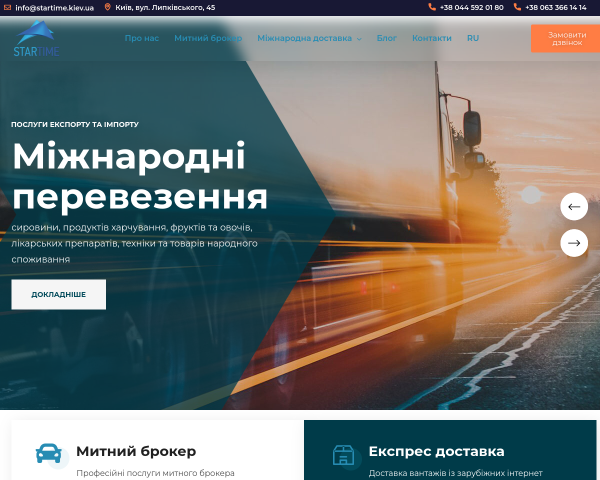Image resolution: width=600 pixels, height=480 pixels.
Task: Open email info@startime.kiev.ua link
Action: click(54, 8)
